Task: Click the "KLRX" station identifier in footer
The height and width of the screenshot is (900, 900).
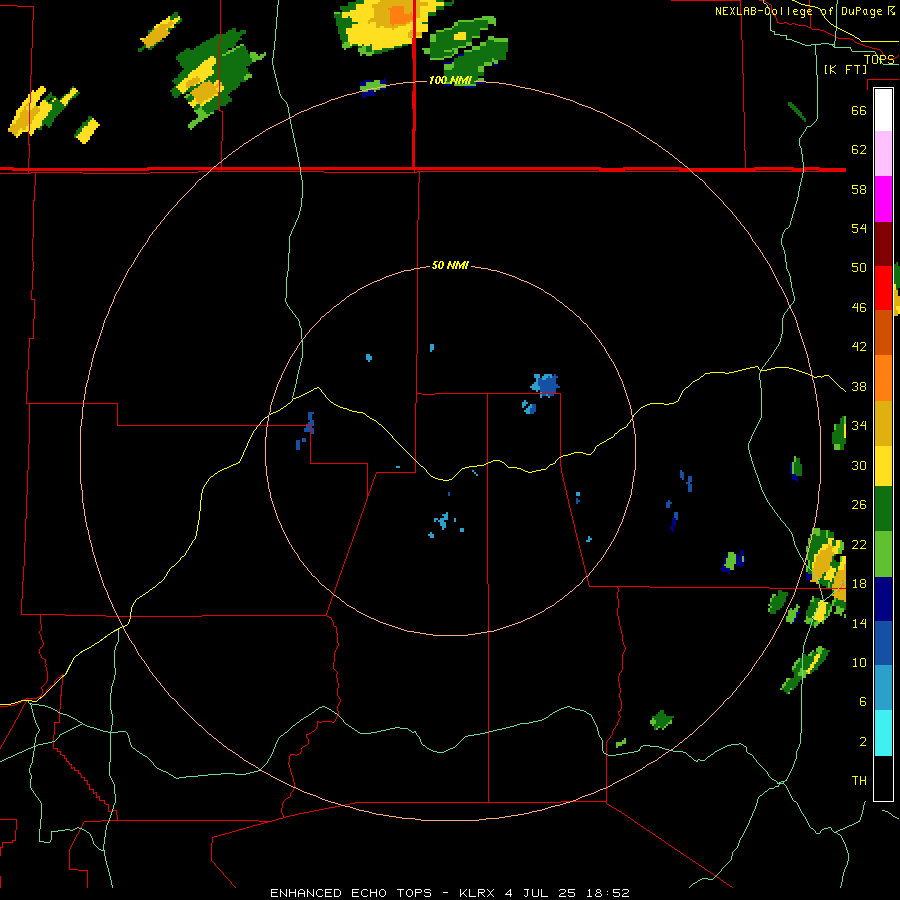Action: tap(478, 893)
